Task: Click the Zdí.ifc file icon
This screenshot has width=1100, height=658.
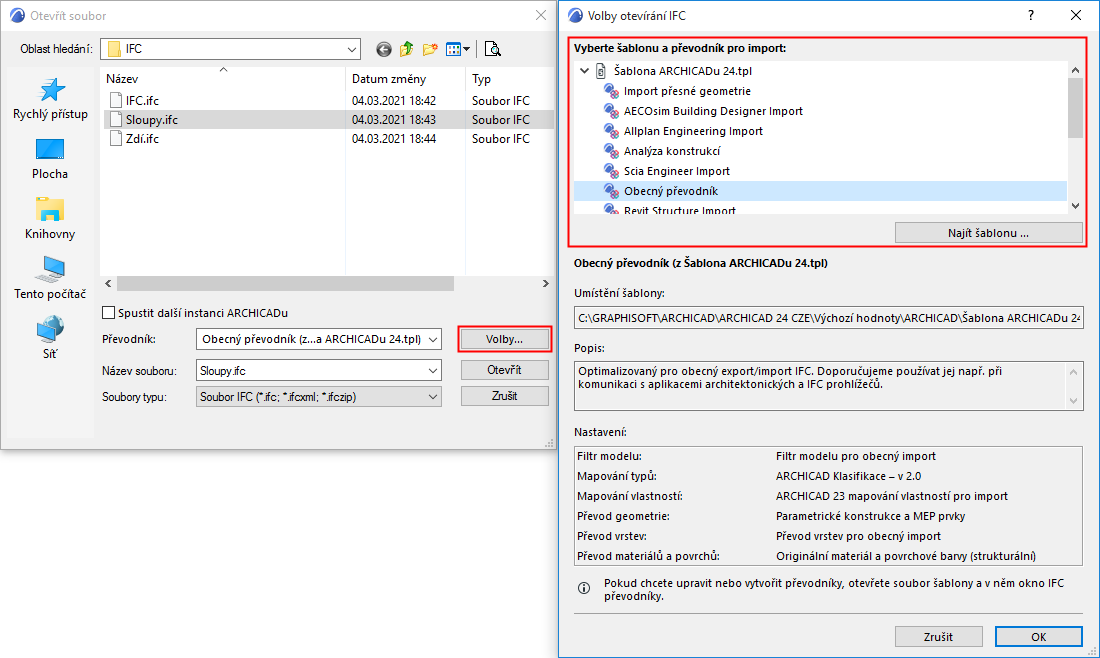Action: tap(116, 139)
